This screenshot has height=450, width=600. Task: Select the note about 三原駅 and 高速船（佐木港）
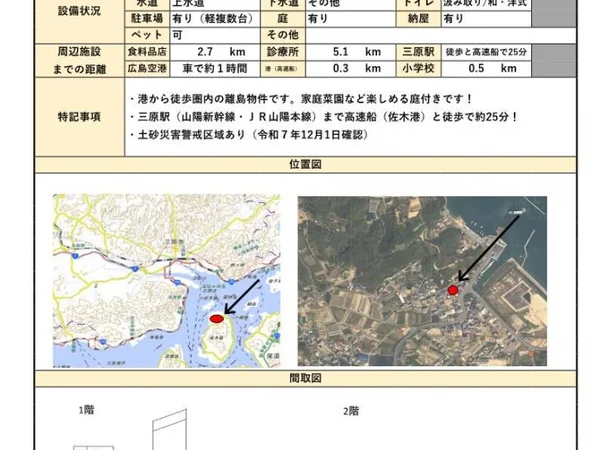(324, 117)
